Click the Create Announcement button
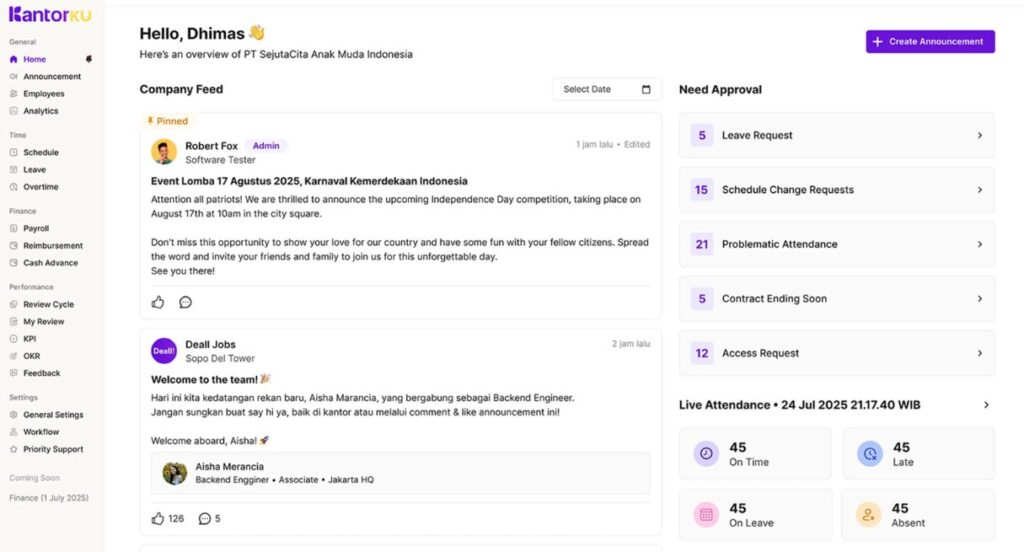The width and height of the screenshot is (1024, 552). 930,41
